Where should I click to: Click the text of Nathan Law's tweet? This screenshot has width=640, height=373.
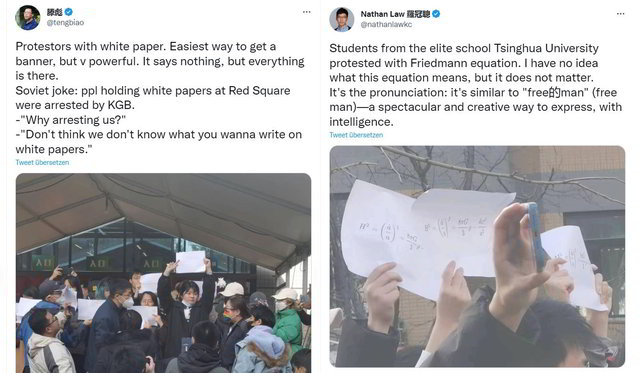click(476, 85)
